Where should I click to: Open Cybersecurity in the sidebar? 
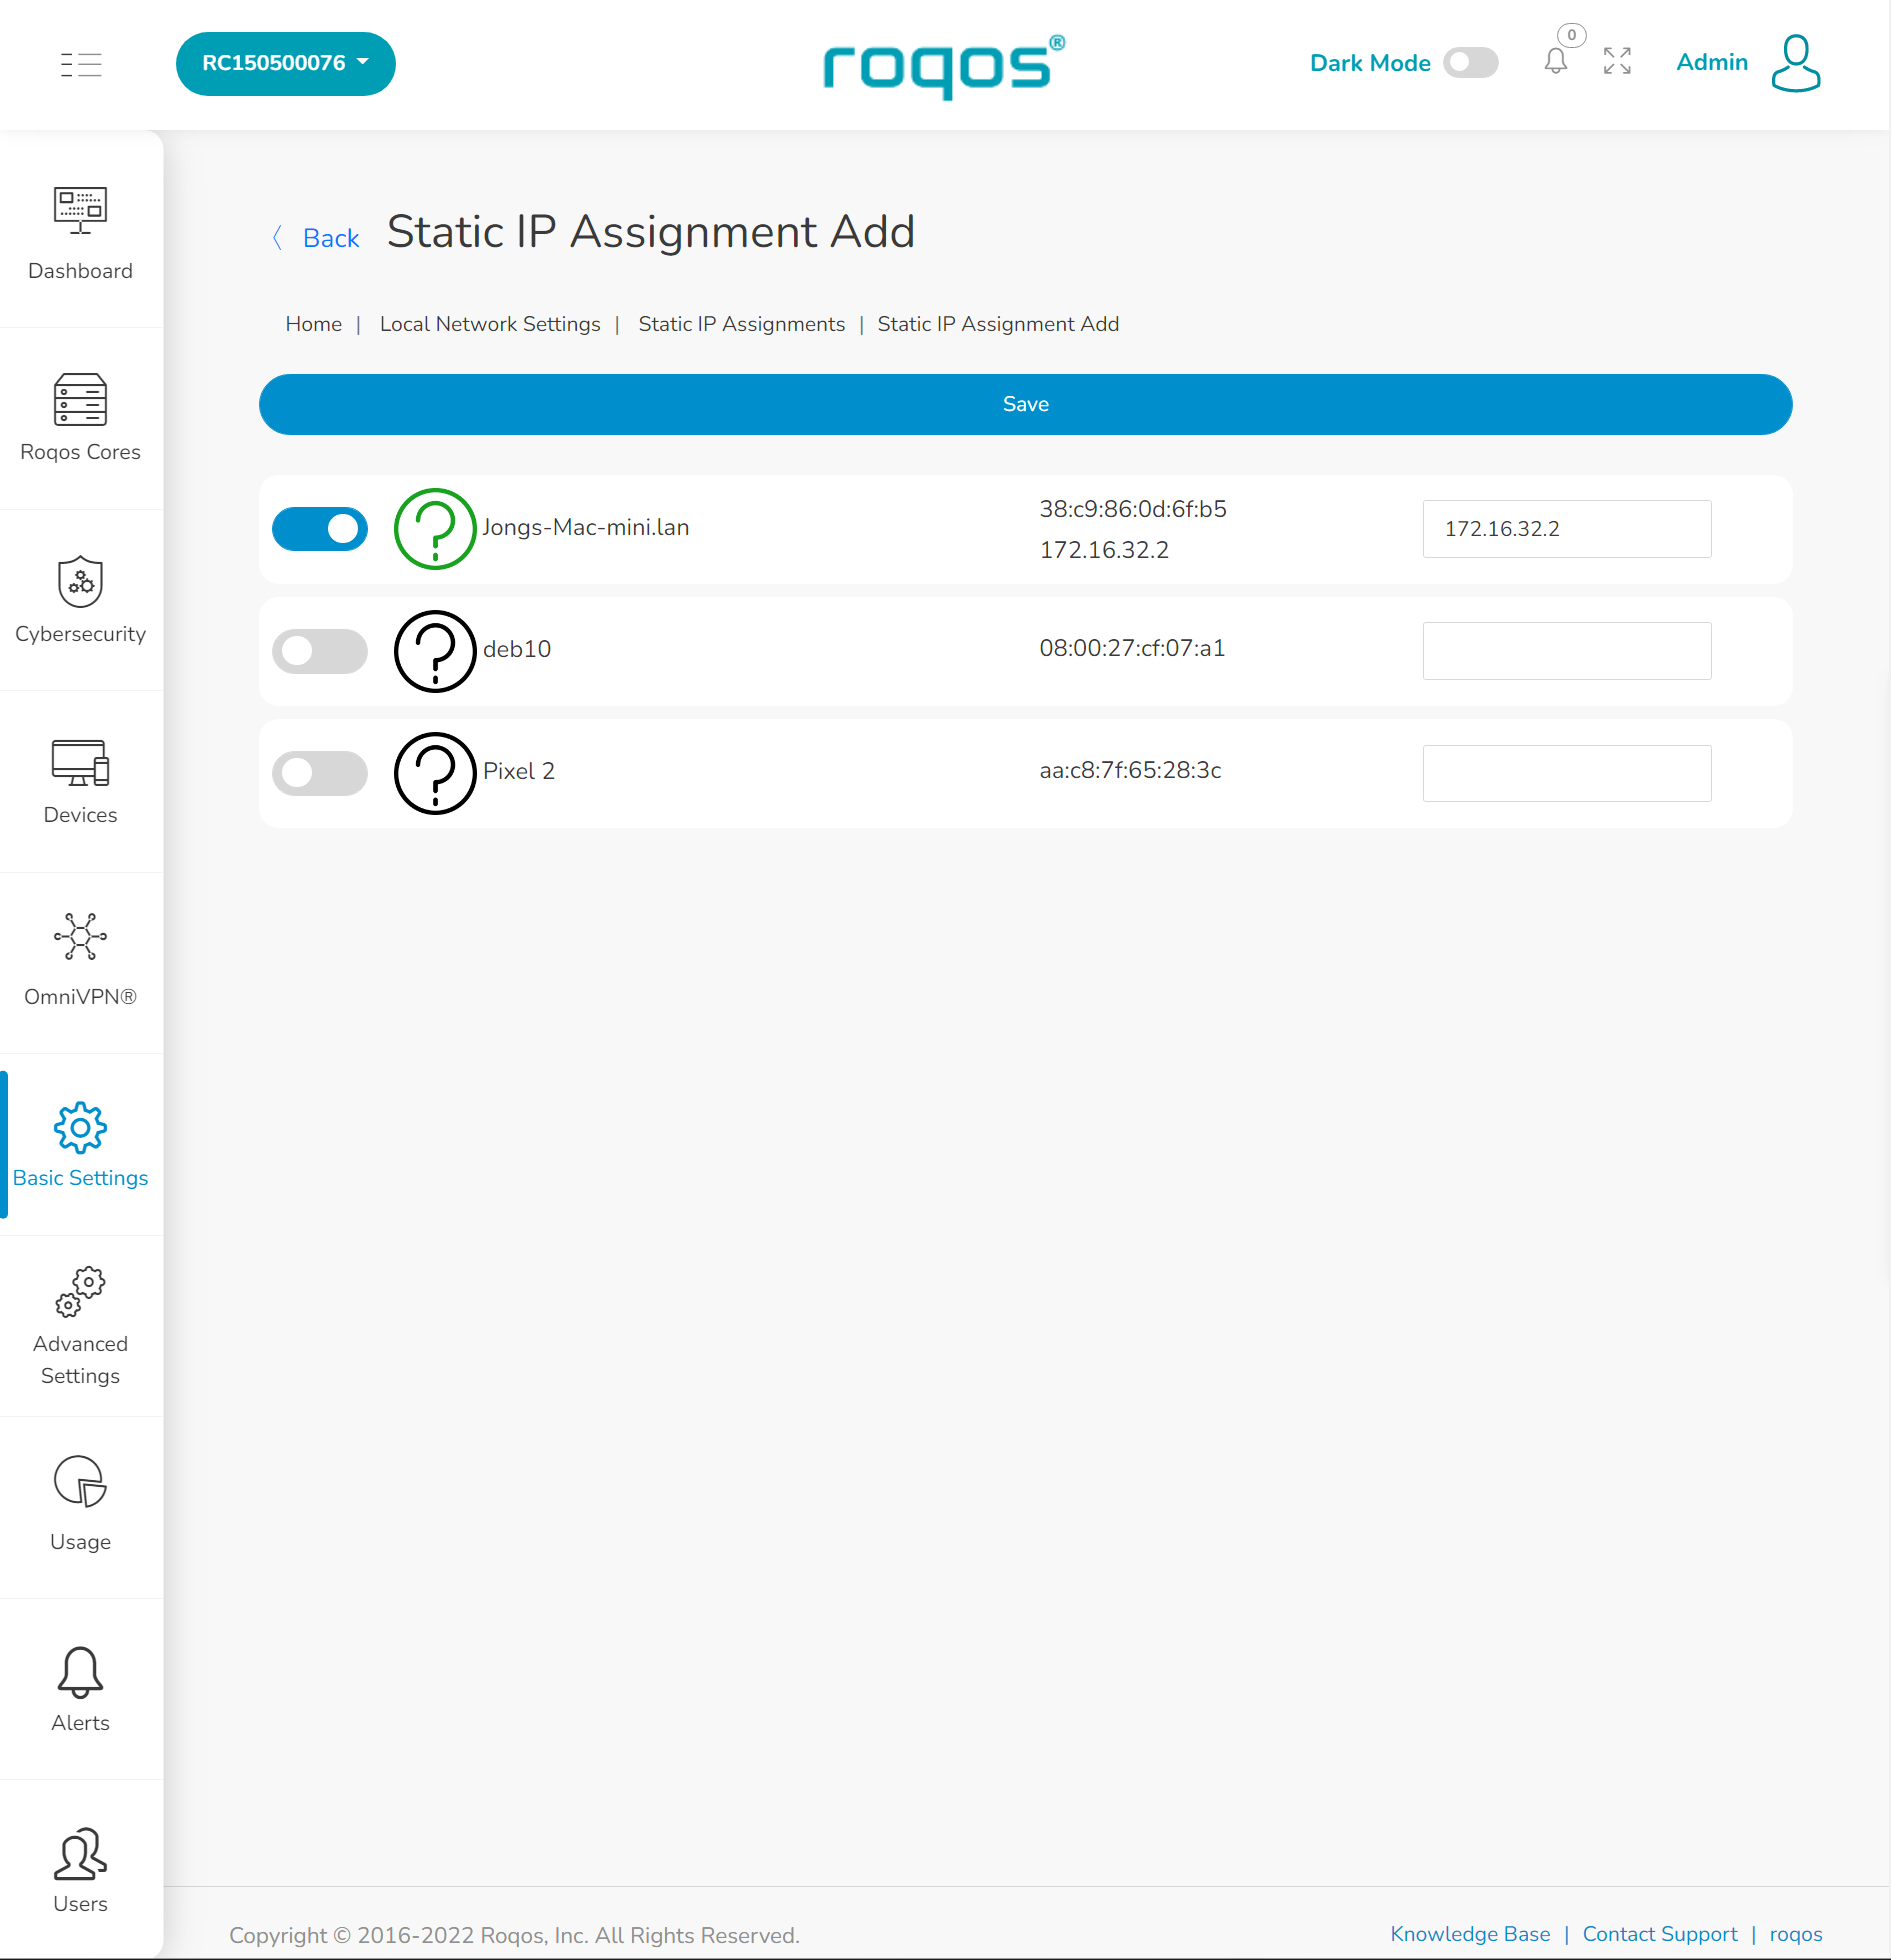click(x=80, y=598)
